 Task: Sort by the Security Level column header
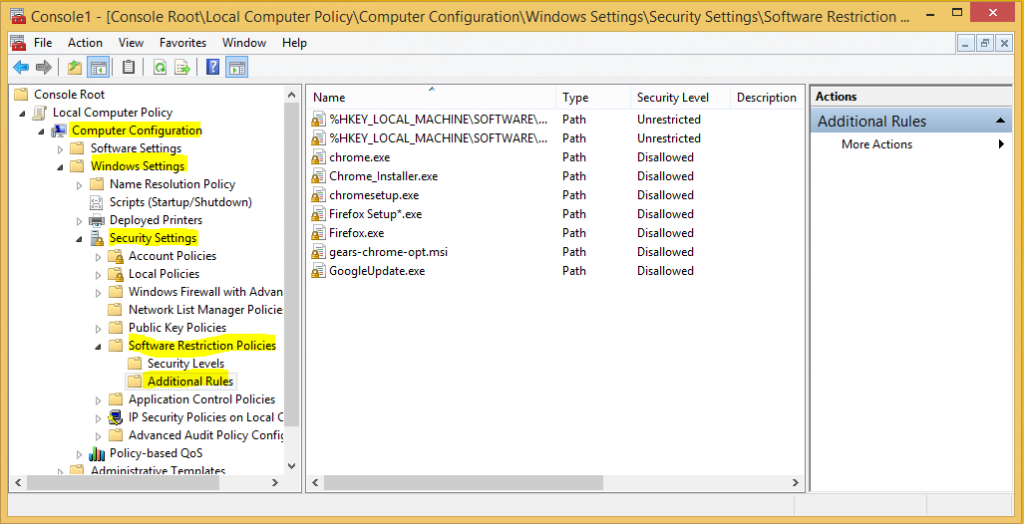[x=681, y=97]
